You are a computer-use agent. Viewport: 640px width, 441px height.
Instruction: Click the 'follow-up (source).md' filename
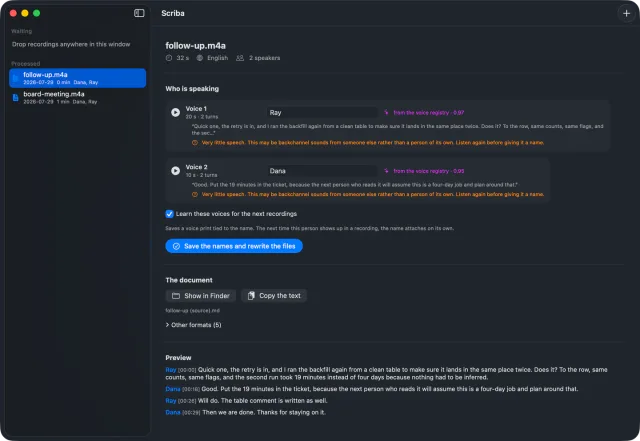[192, 311]
